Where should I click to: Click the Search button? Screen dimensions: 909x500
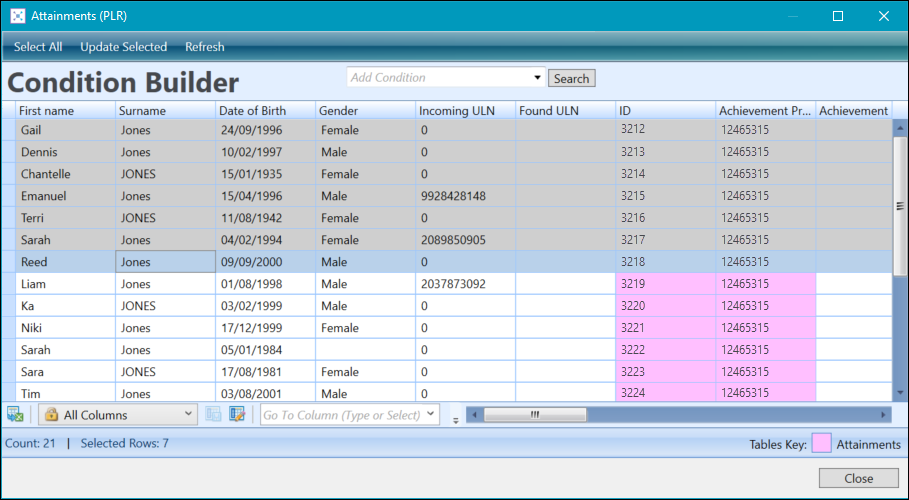point(572,78)
